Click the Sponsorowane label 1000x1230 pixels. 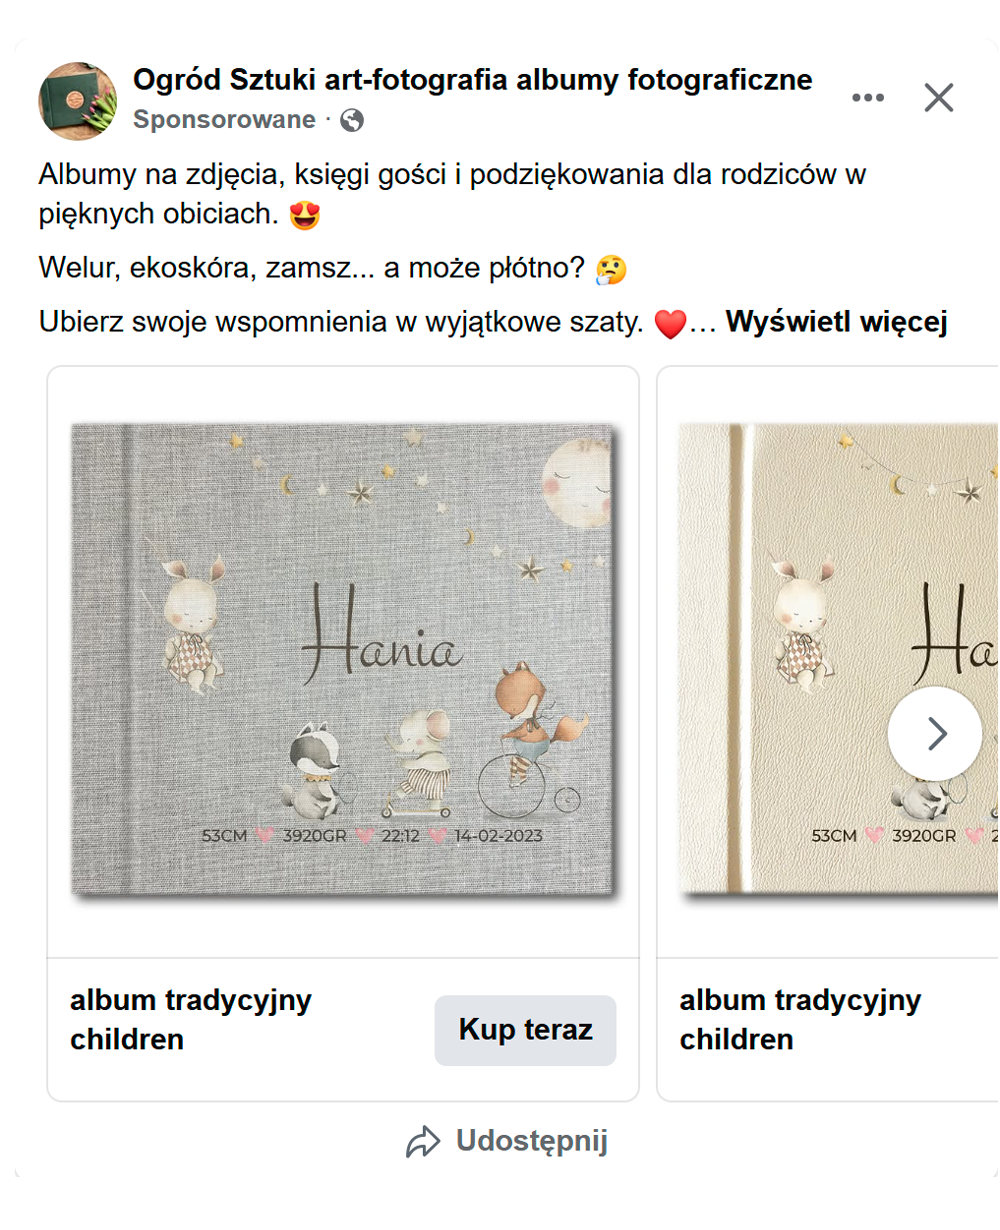224,120
